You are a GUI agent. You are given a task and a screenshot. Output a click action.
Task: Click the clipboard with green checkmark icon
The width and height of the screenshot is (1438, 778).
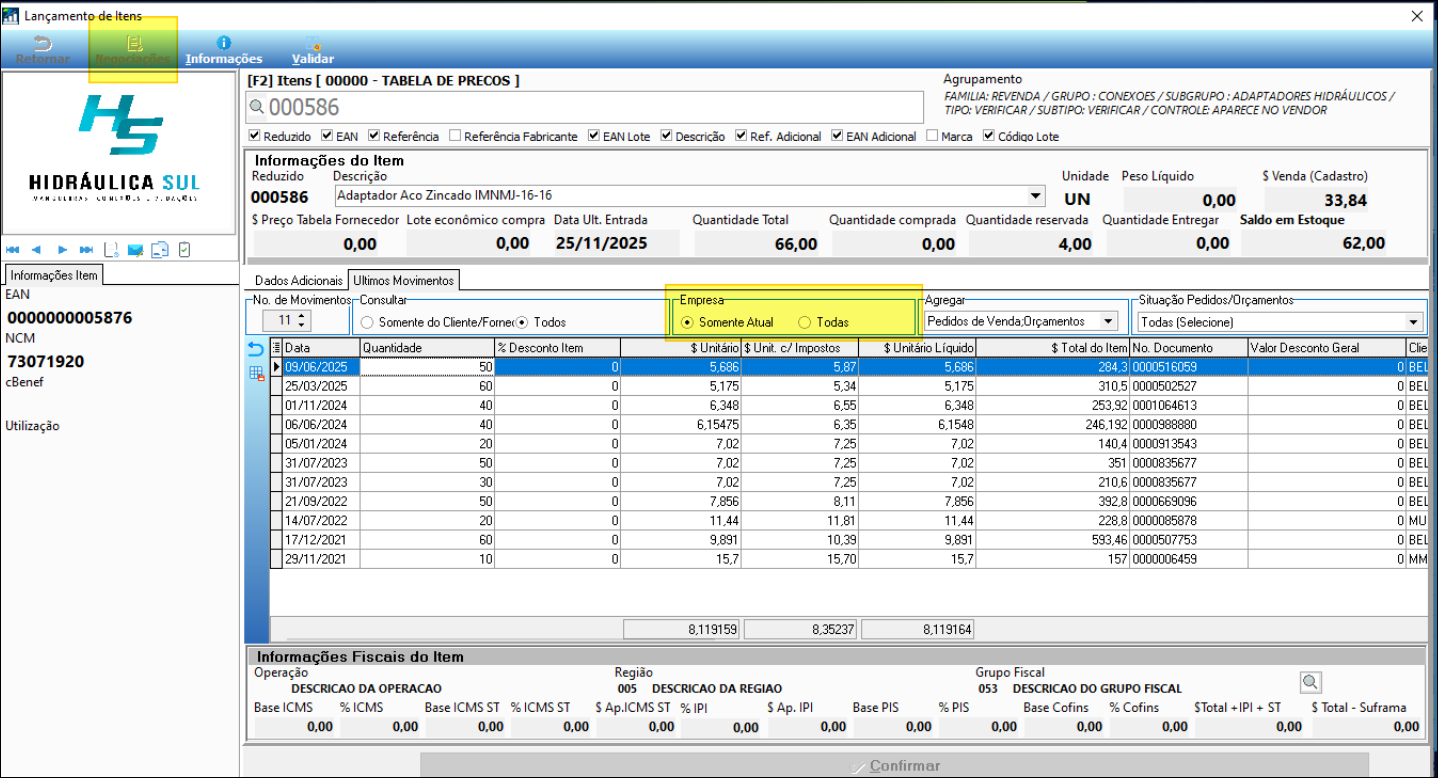184,249
